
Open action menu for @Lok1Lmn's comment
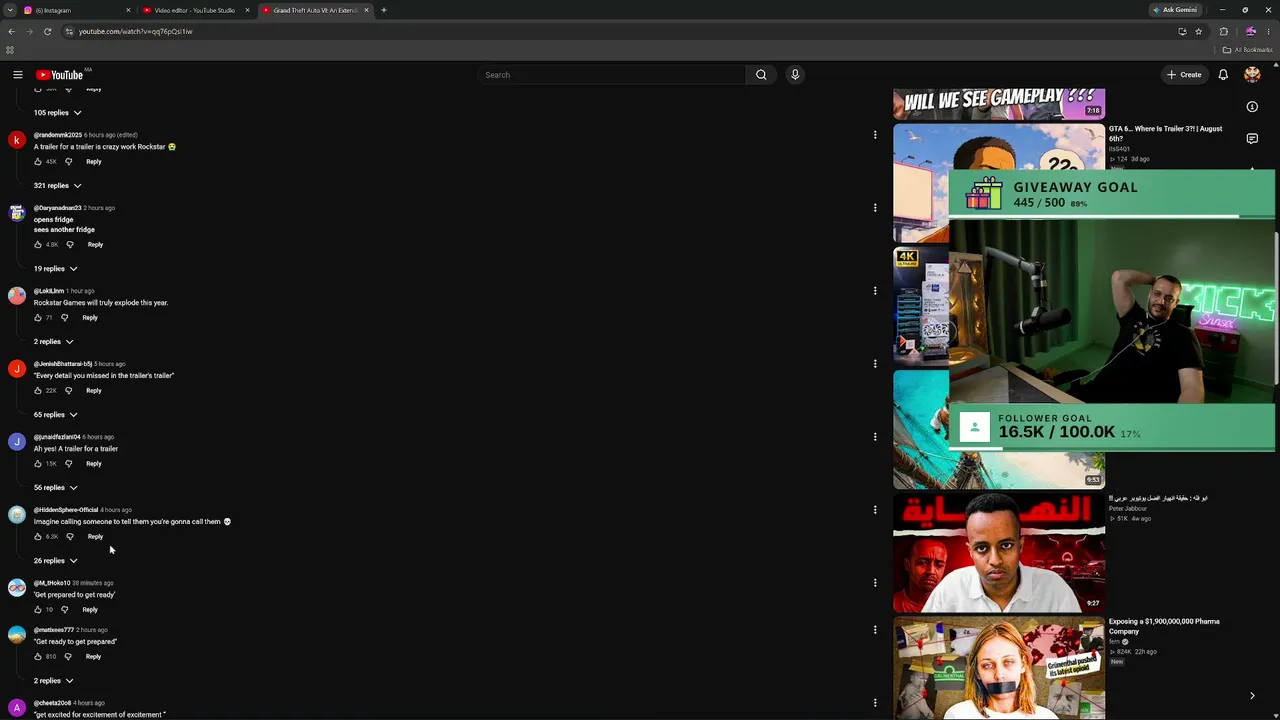tap(875, 291)
